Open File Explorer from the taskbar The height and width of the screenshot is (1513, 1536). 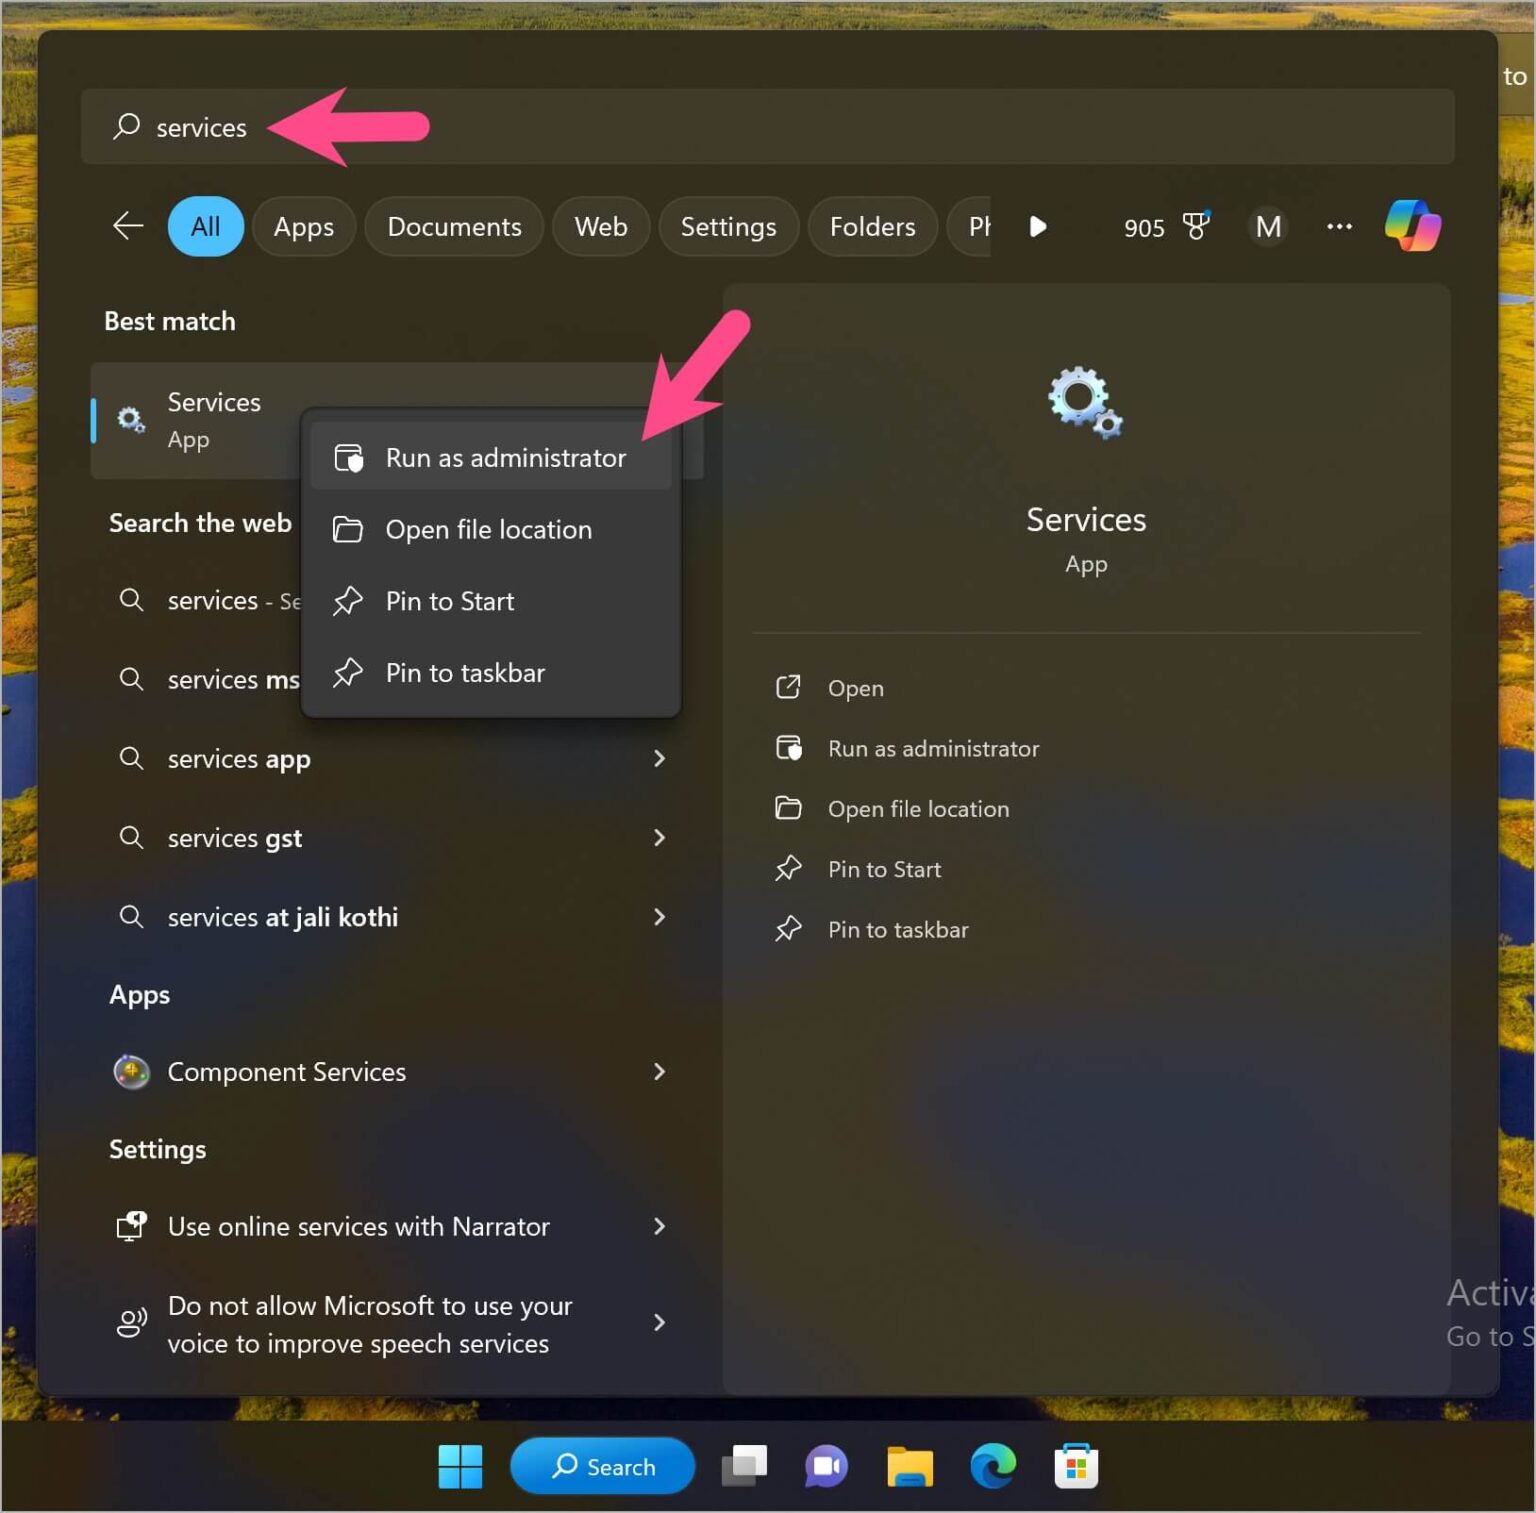coord(909,1466)
